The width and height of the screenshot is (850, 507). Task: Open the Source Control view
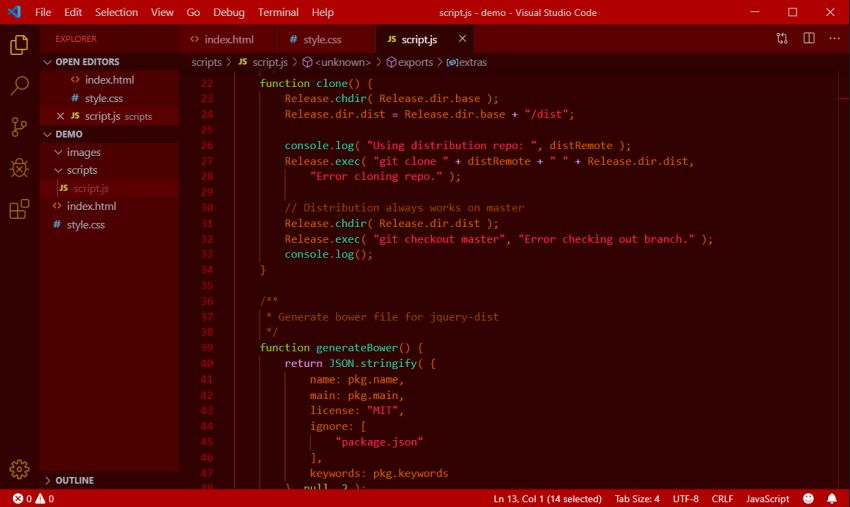pyautogui.click(x=19, y=127)
